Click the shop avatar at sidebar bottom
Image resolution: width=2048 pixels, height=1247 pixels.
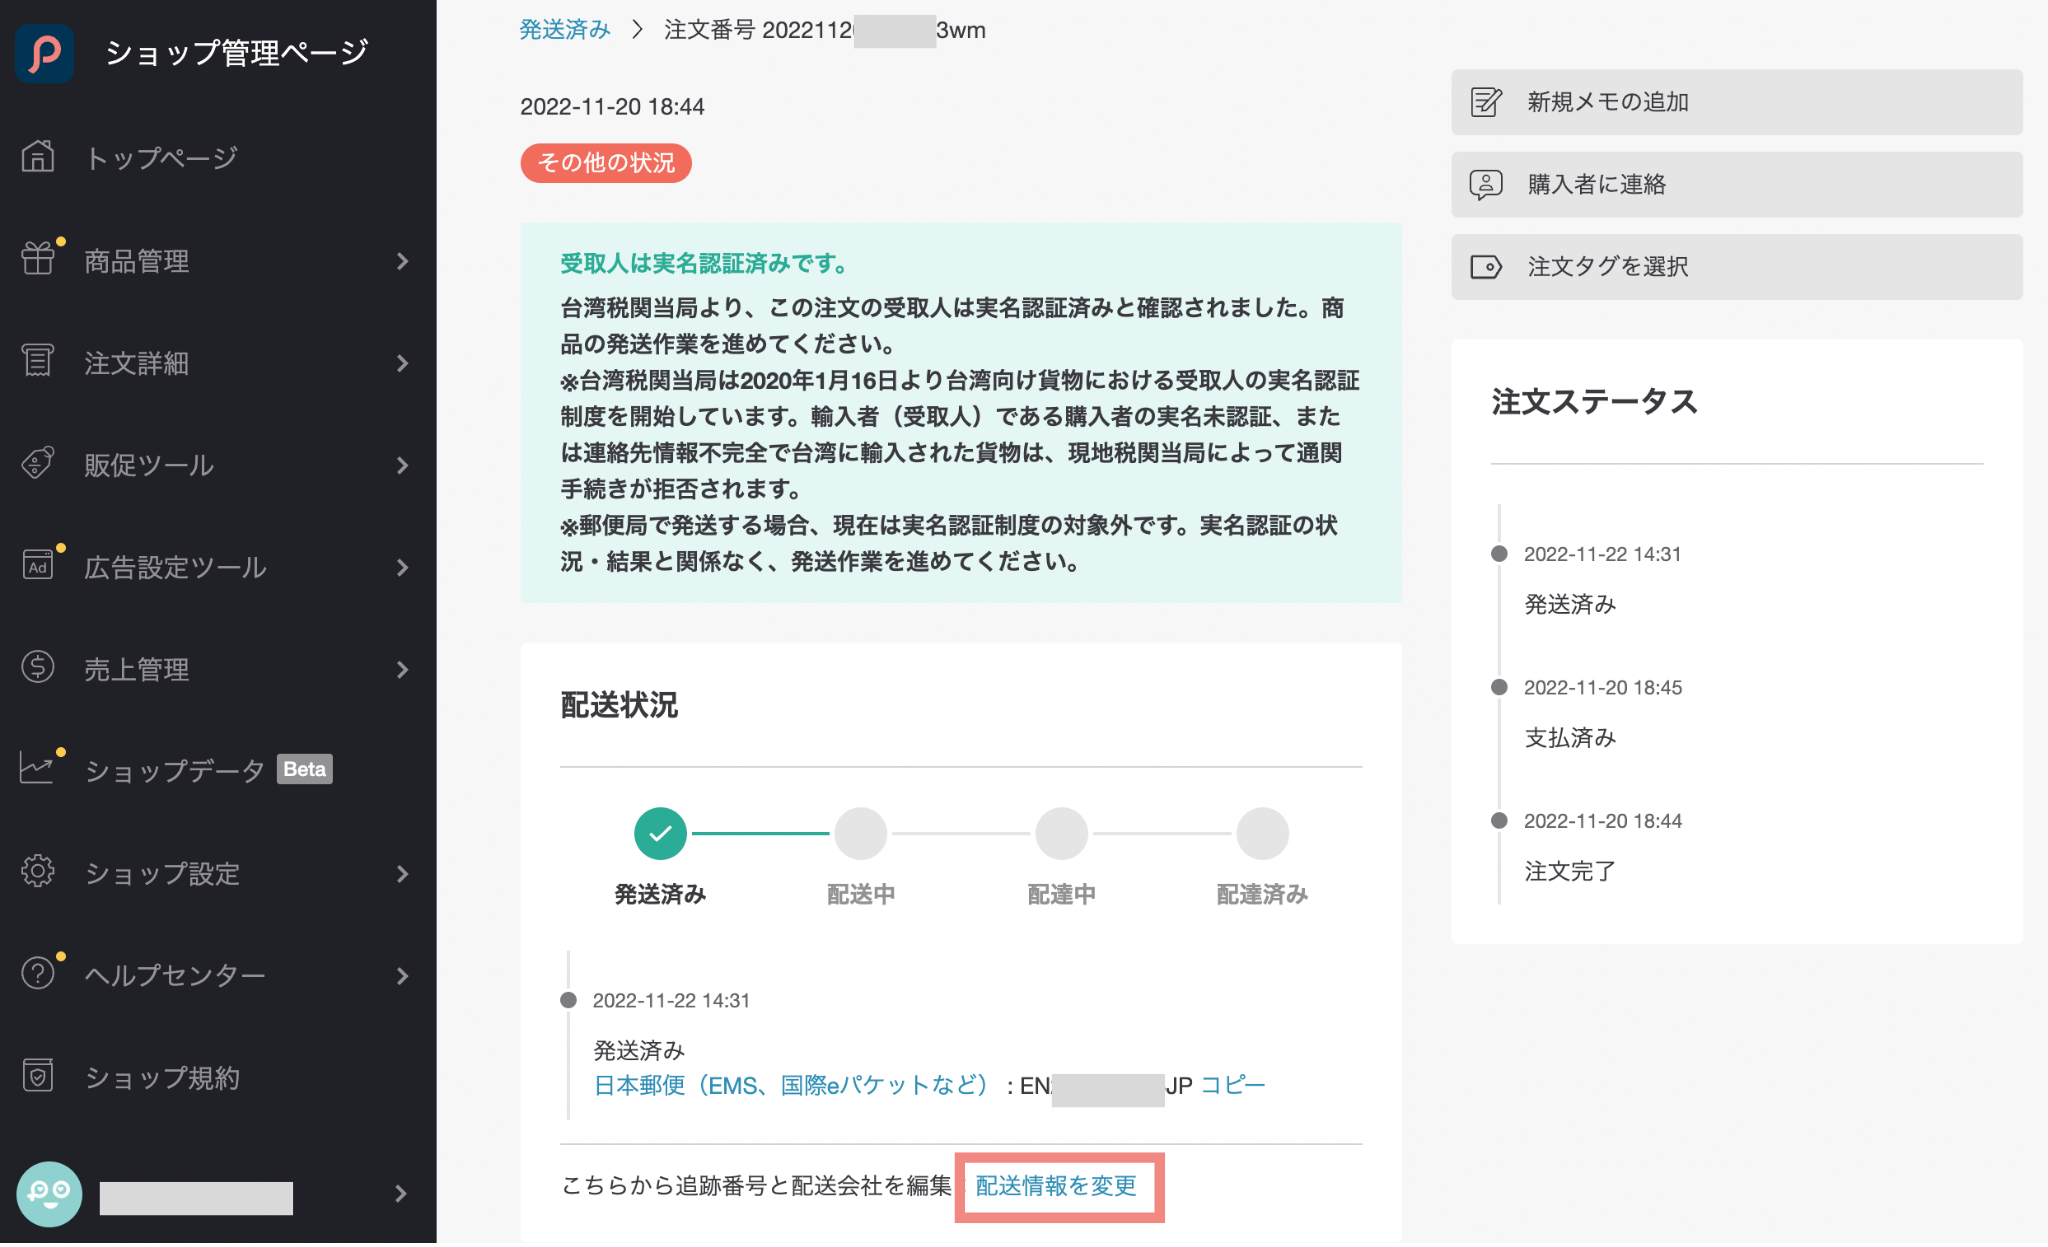pos(49,1194)
